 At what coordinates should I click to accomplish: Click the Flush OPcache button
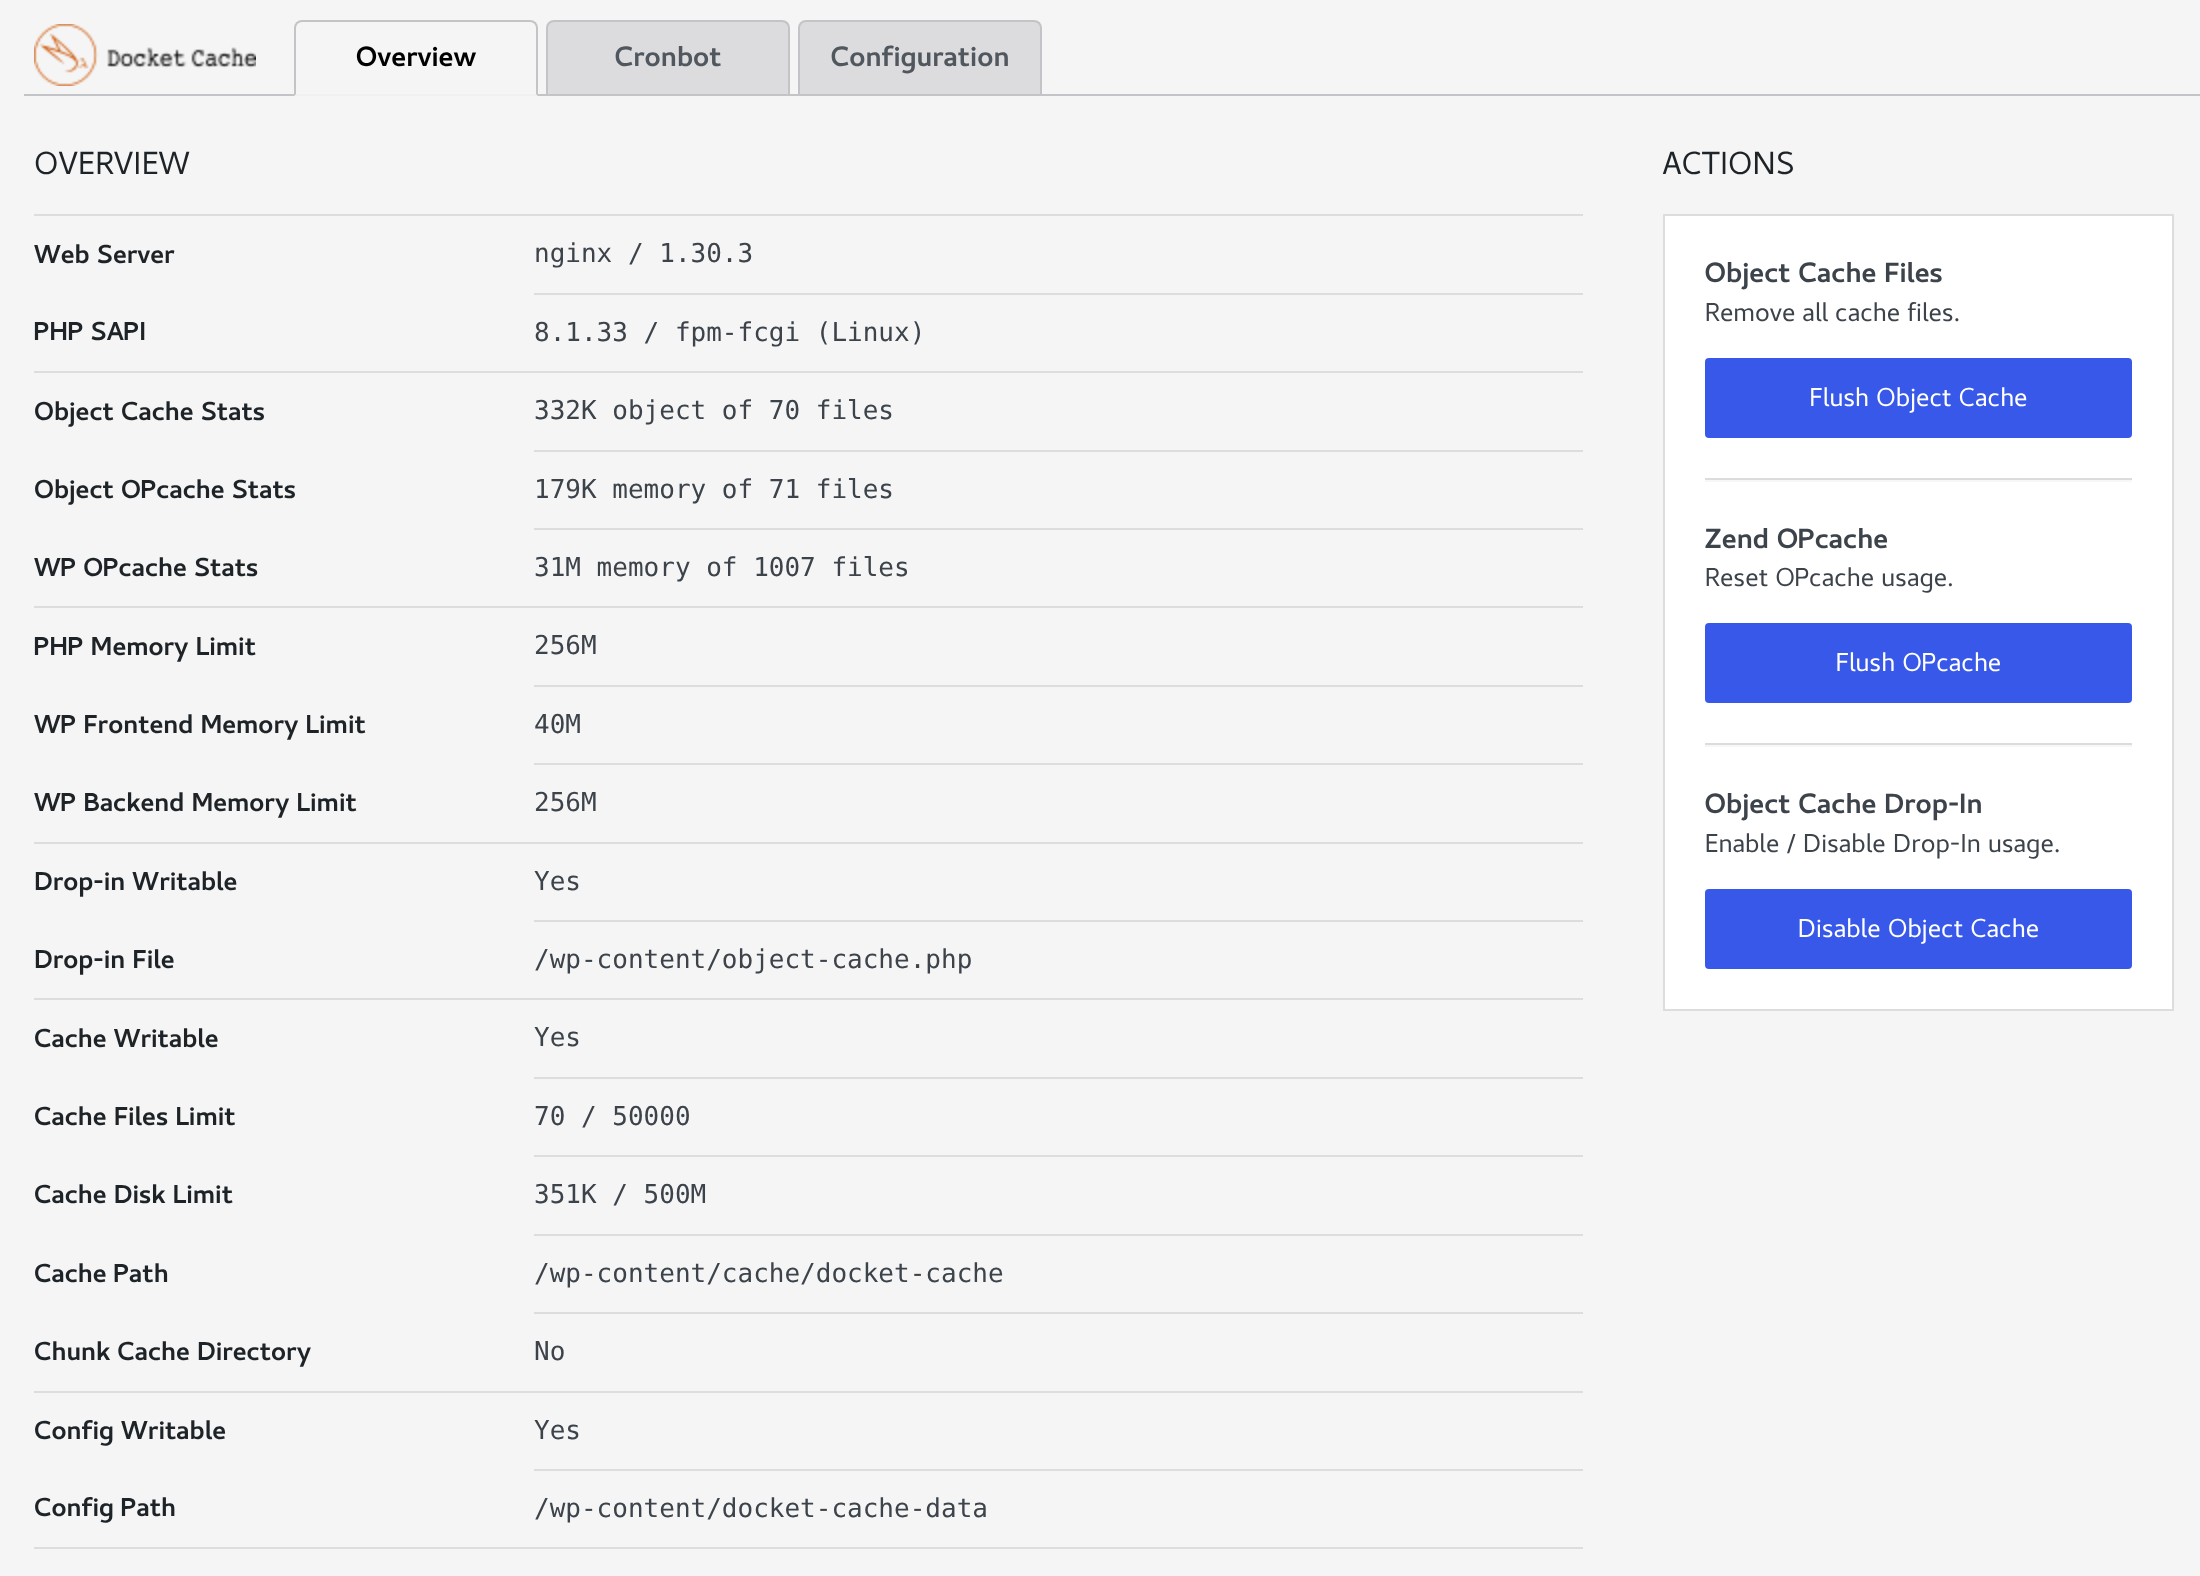click(1917, 663)
